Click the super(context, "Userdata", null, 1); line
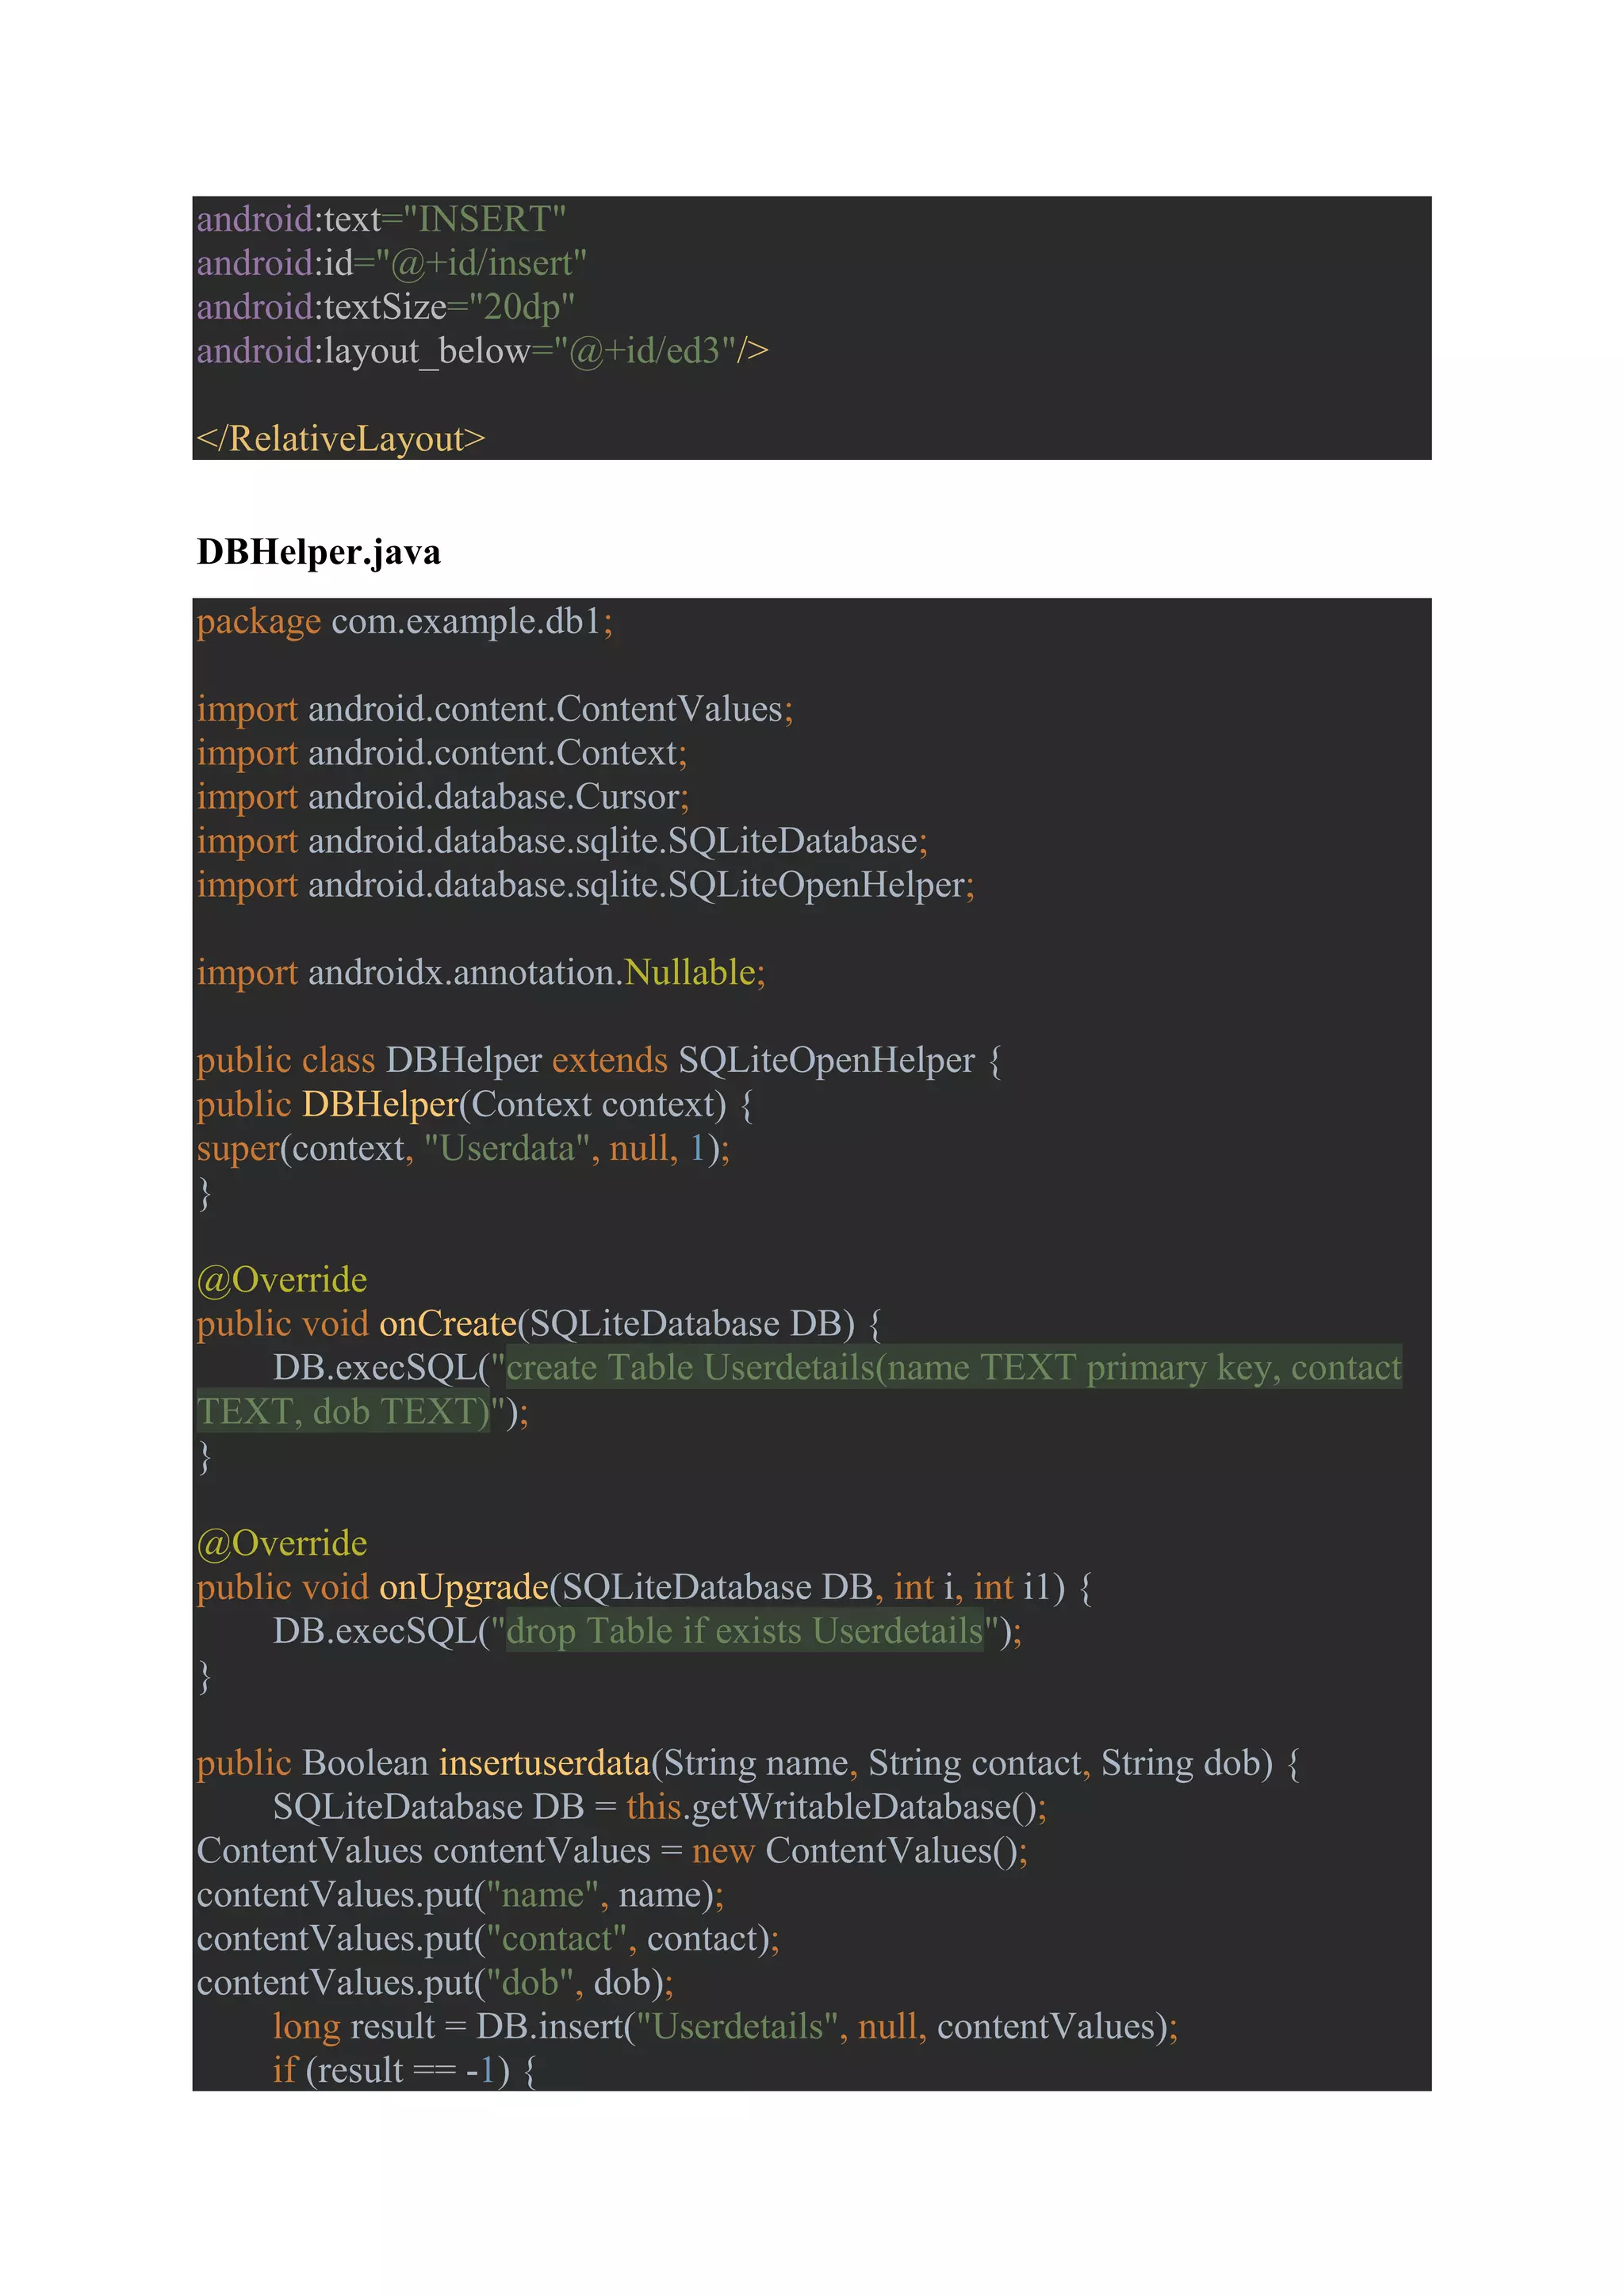Viewport: 1624px width, 2296px height. 462,1148
